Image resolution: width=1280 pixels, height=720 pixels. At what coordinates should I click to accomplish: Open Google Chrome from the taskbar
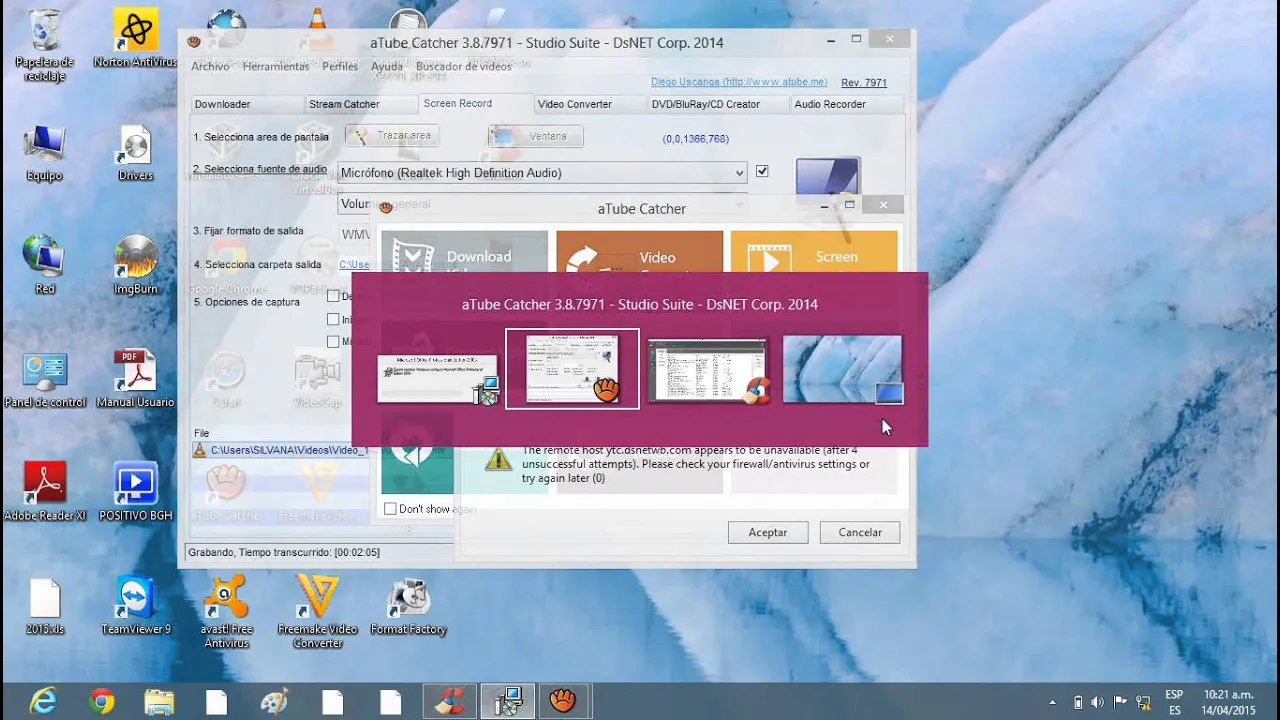point(101,701)
